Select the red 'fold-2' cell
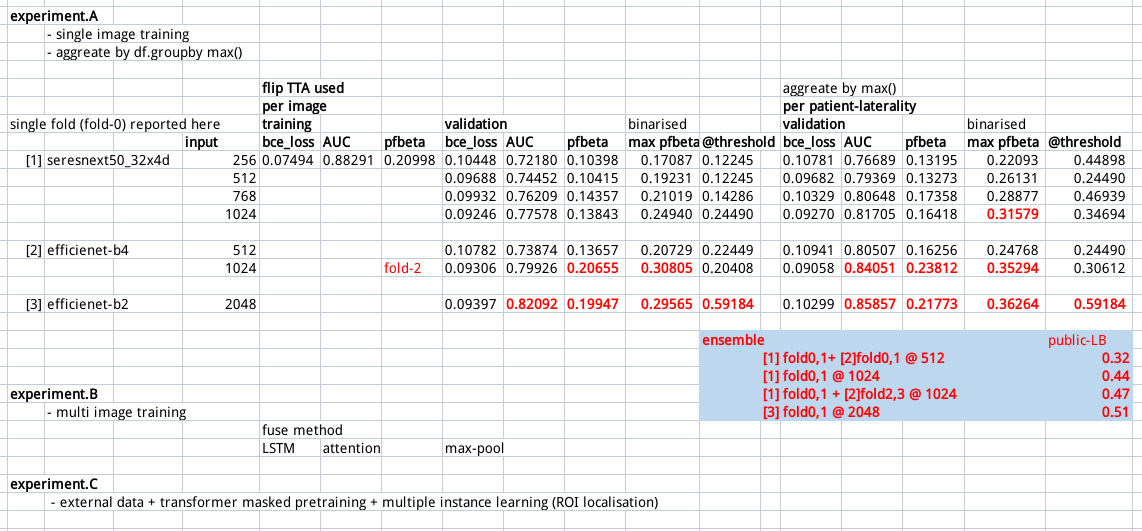Image resolution: width=1142 pixels, height=531 pixels. tap(402, 268)
